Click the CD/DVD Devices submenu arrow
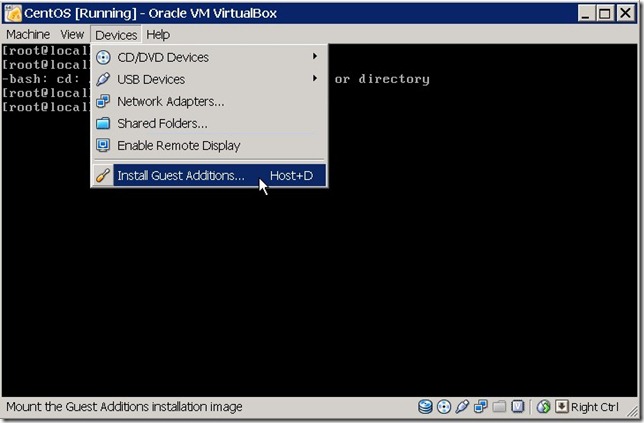 (x=315, y=56)
